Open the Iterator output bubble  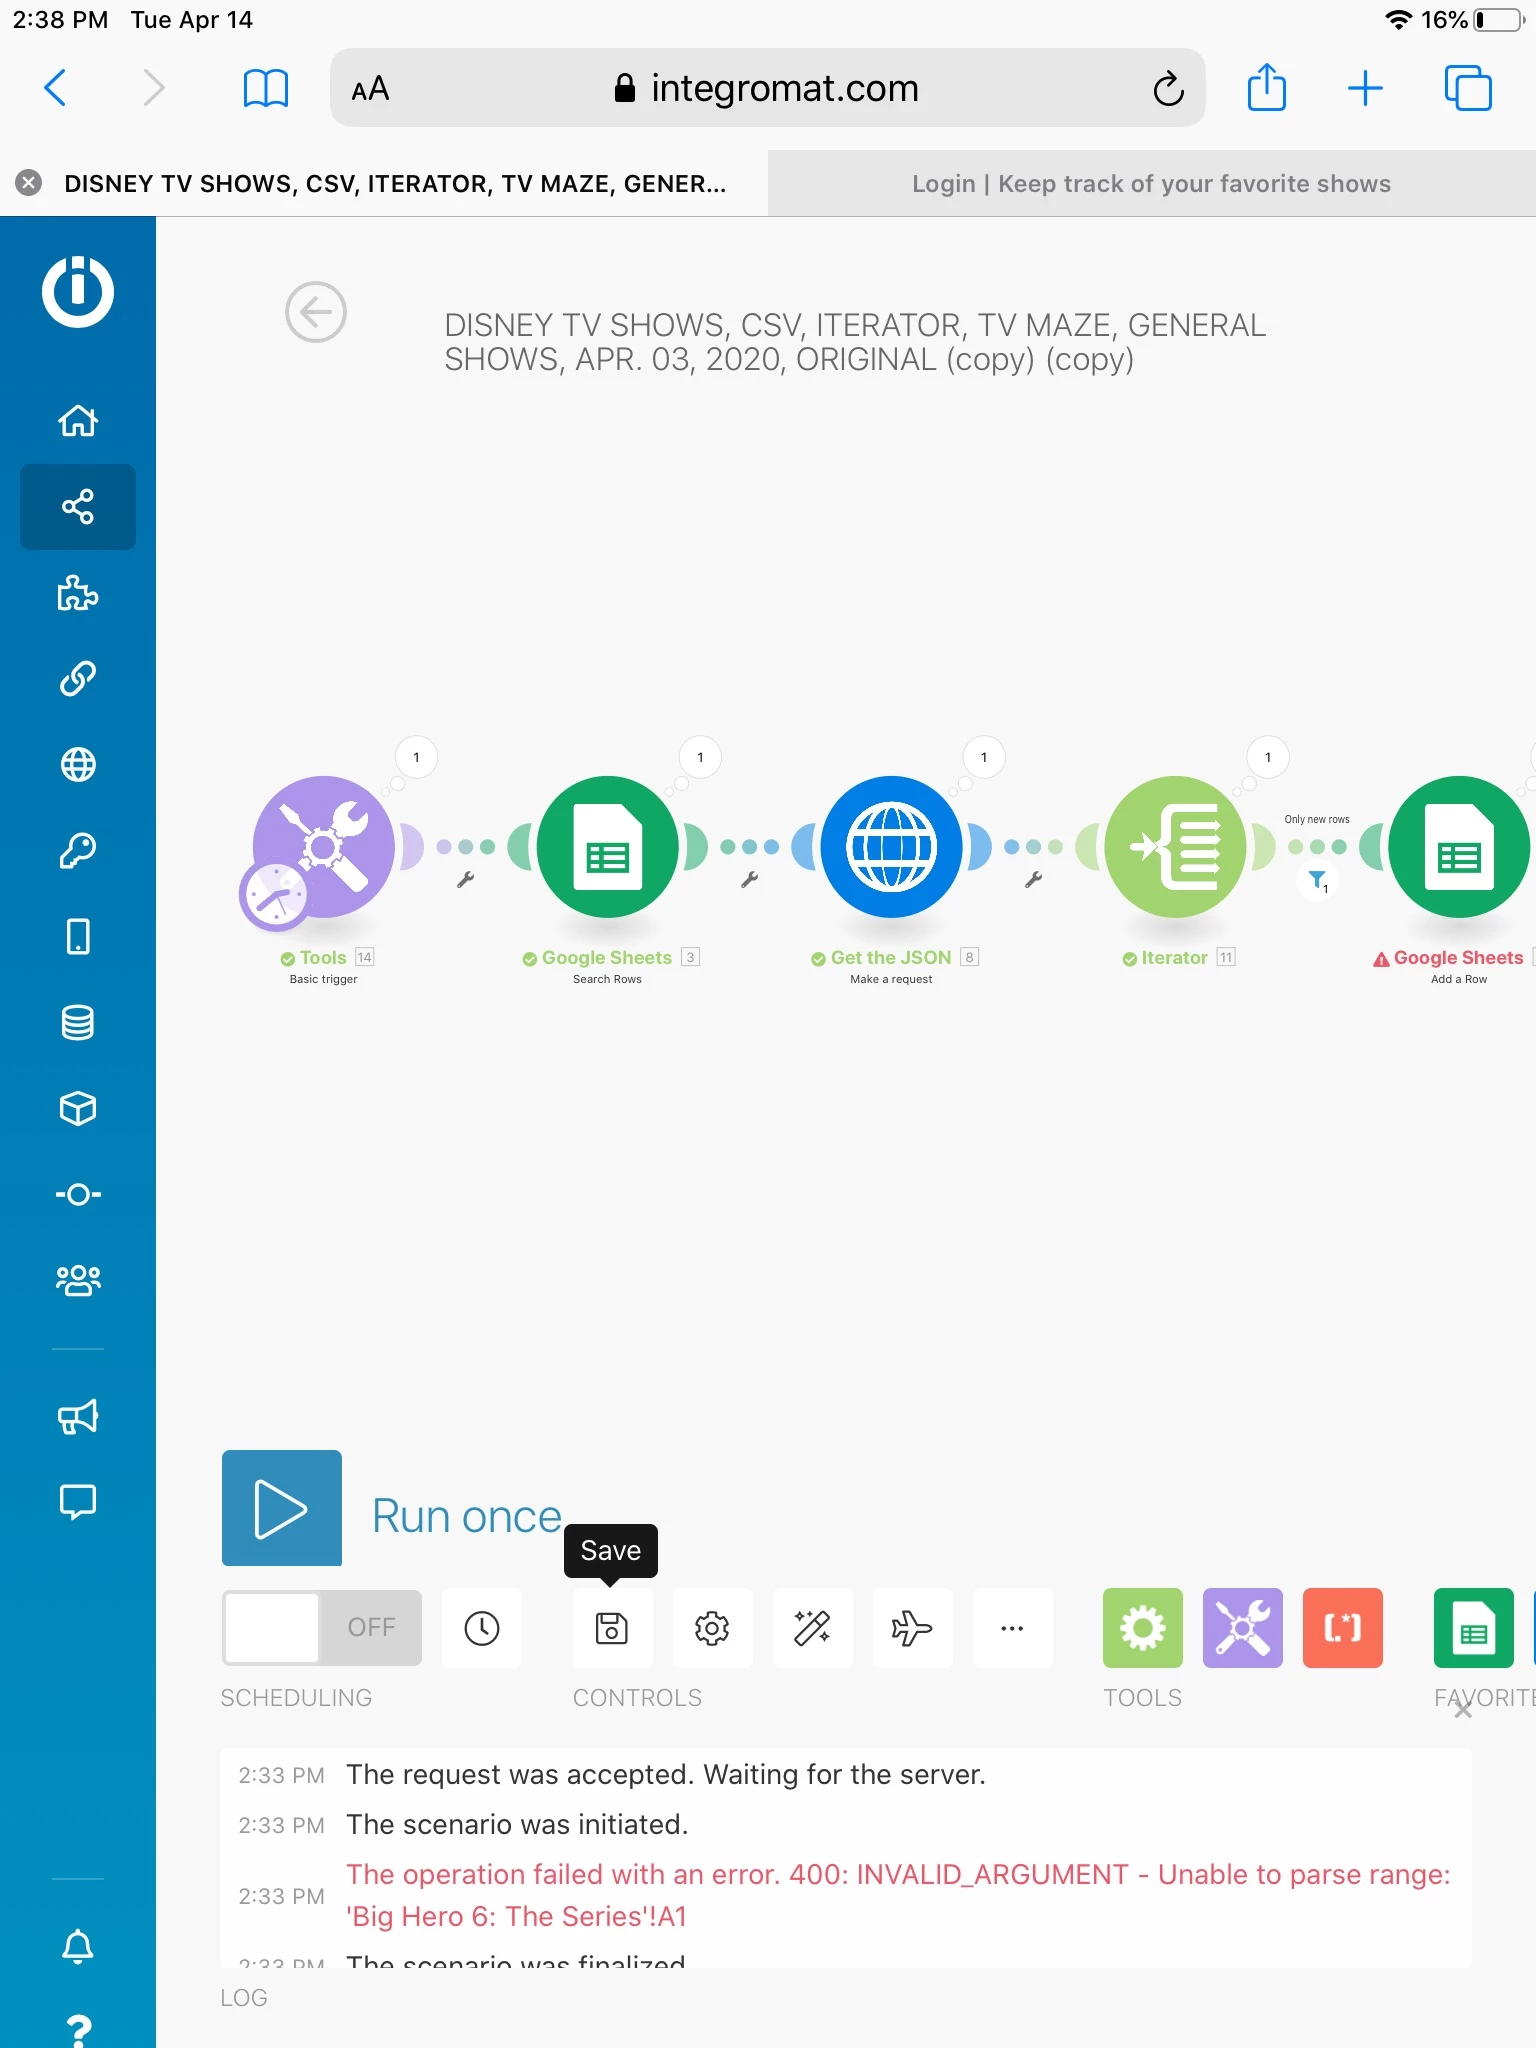point(1268,757)
